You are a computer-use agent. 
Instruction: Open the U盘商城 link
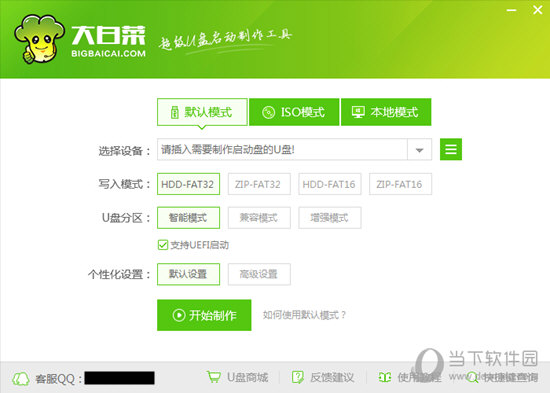247,378
